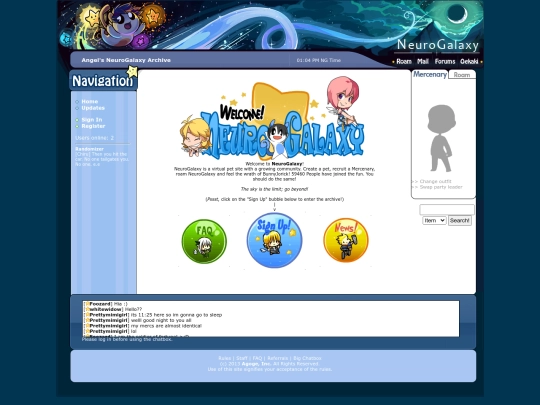
Task: Click Register in Navigation
Action: pos(93,126)
